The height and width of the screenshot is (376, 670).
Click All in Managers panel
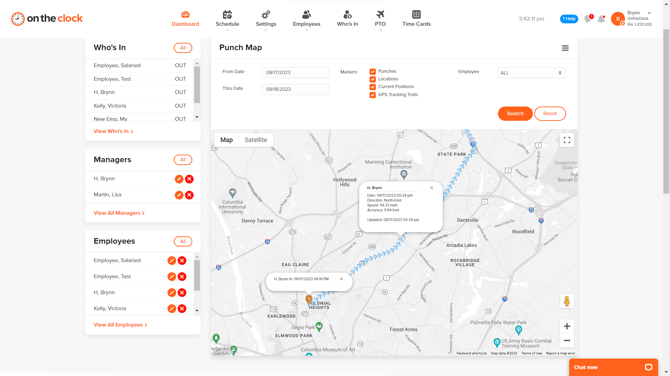(183, 160)
